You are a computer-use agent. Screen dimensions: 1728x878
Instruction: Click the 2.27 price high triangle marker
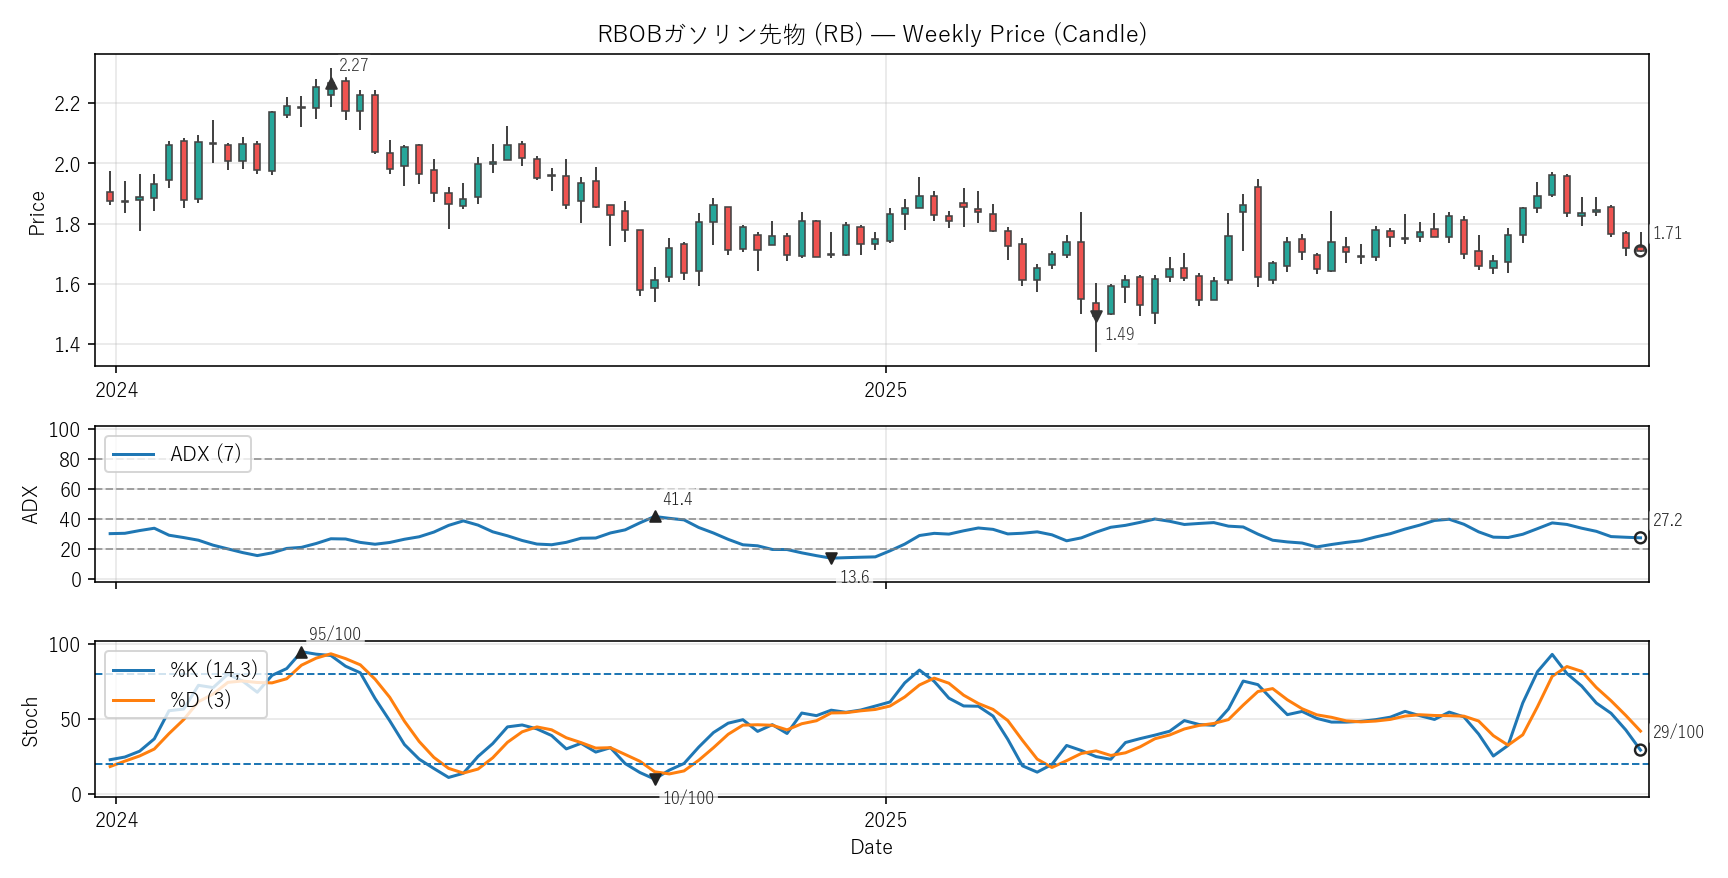[331, 84]
